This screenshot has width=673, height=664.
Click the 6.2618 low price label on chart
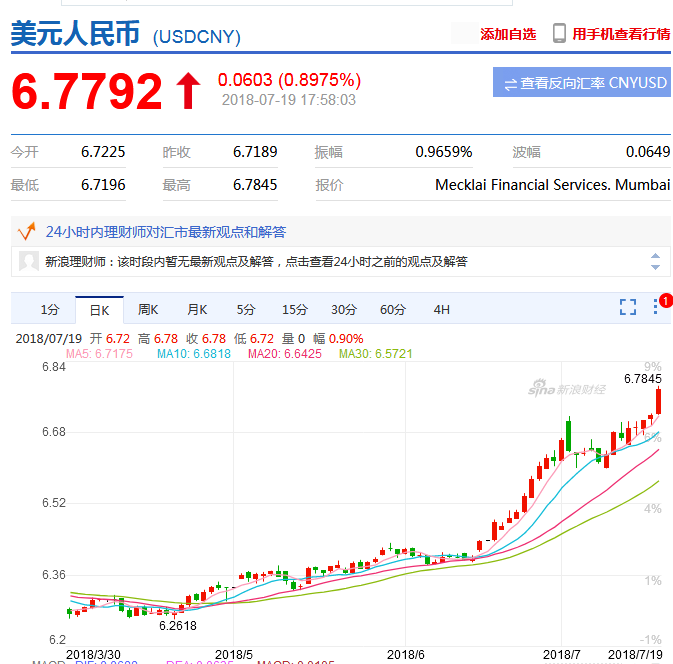178,626
